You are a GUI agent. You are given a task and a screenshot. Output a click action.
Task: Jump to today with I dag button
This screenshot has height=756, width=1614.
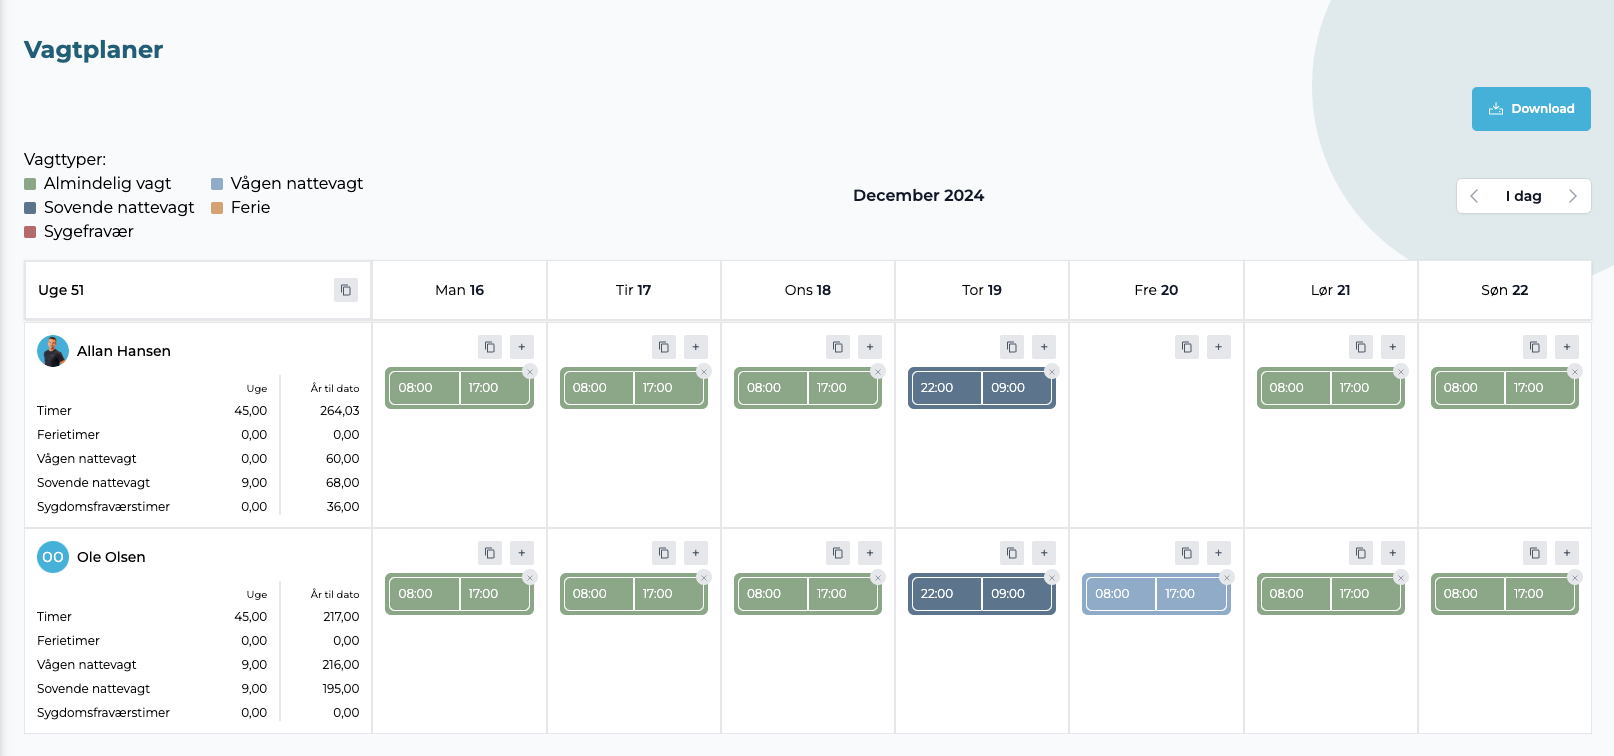click(1523, 196)
